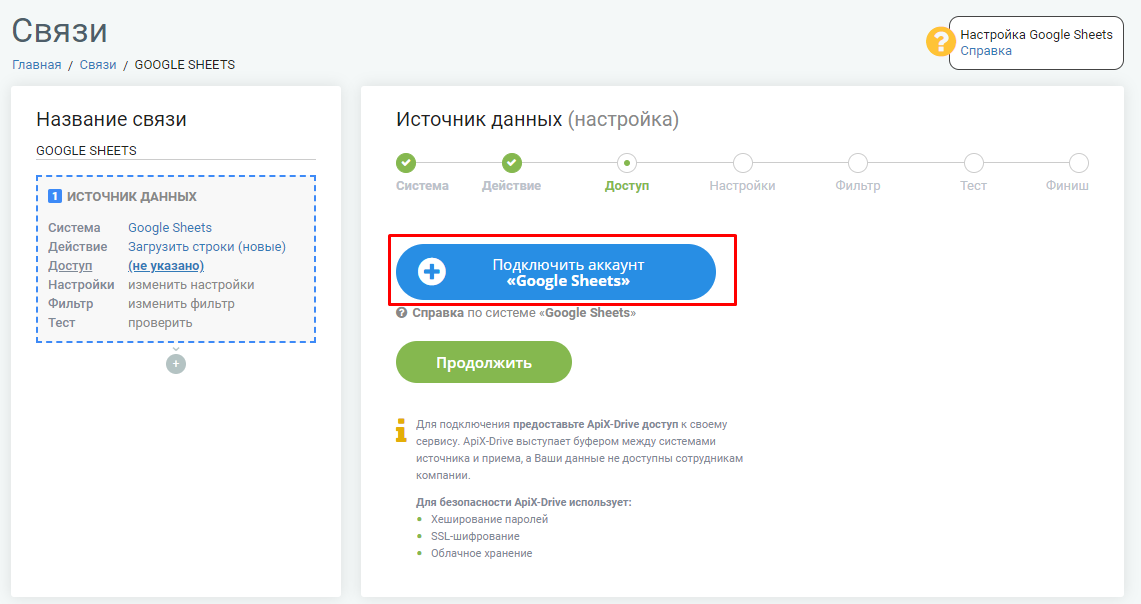Open Справка link in Google Sheets setup box

pyautogui.click(x=985, y=51)
